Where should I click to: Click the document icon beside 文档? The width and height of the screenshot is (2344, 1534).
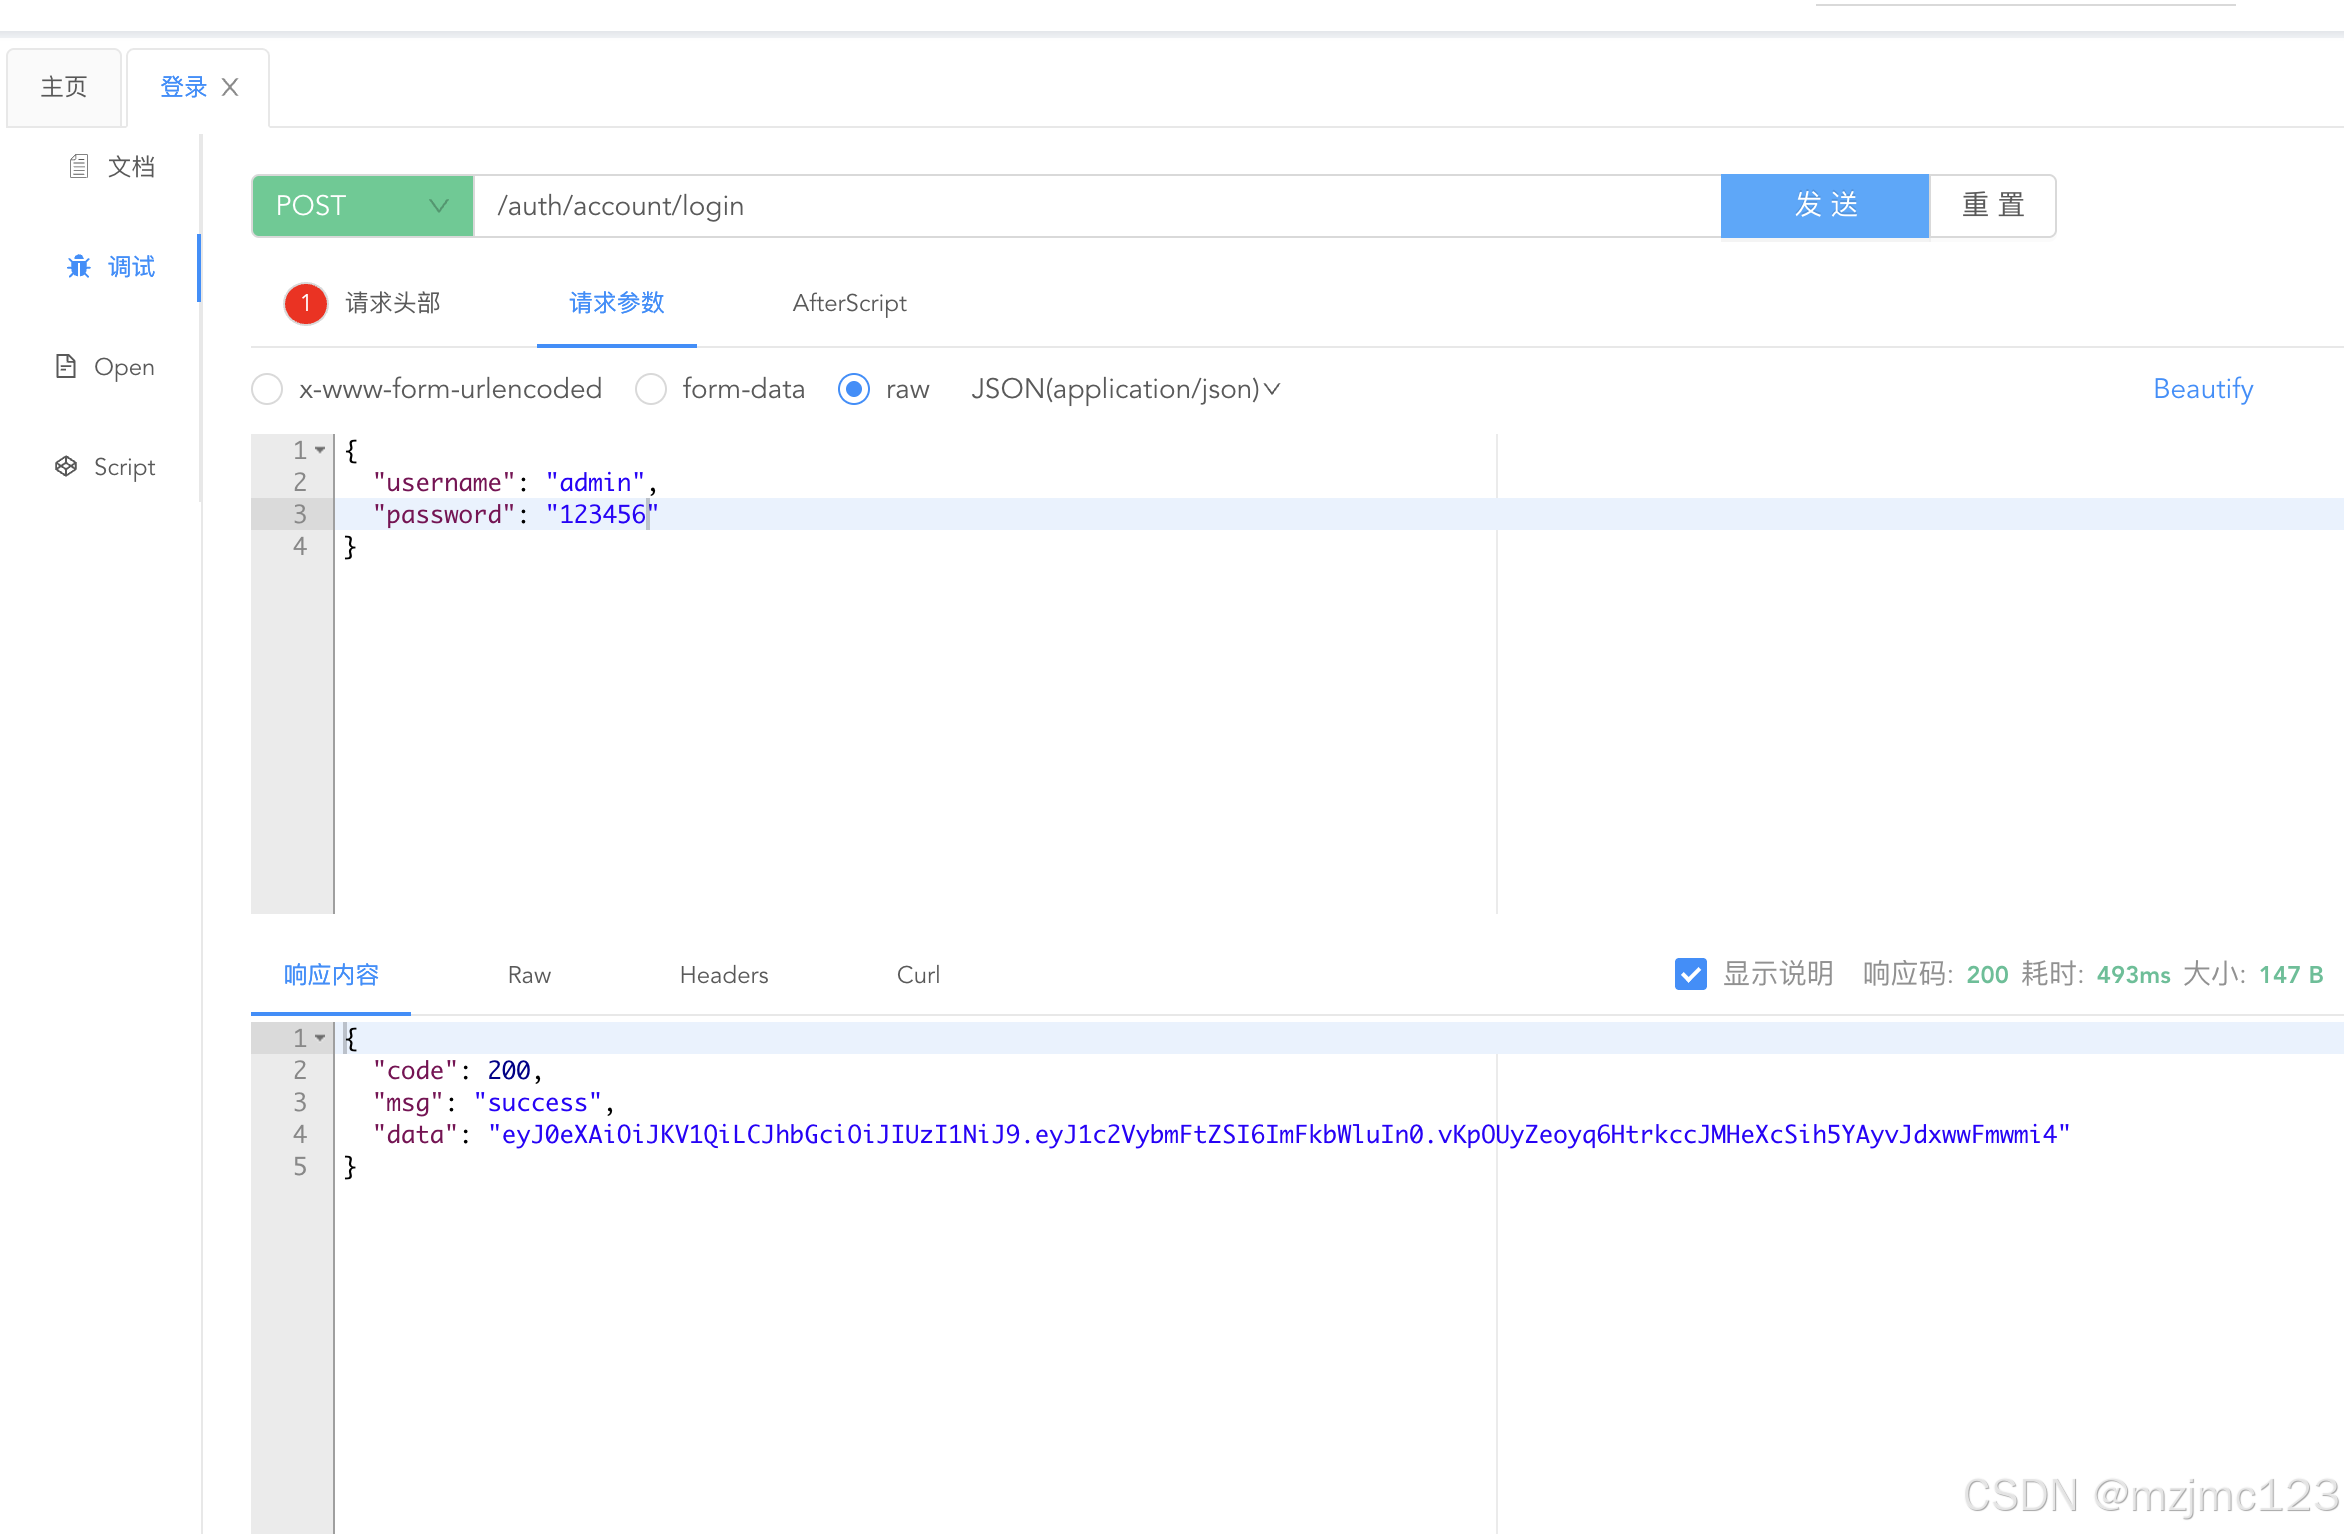pyautogui.click(x=79, y=166)
